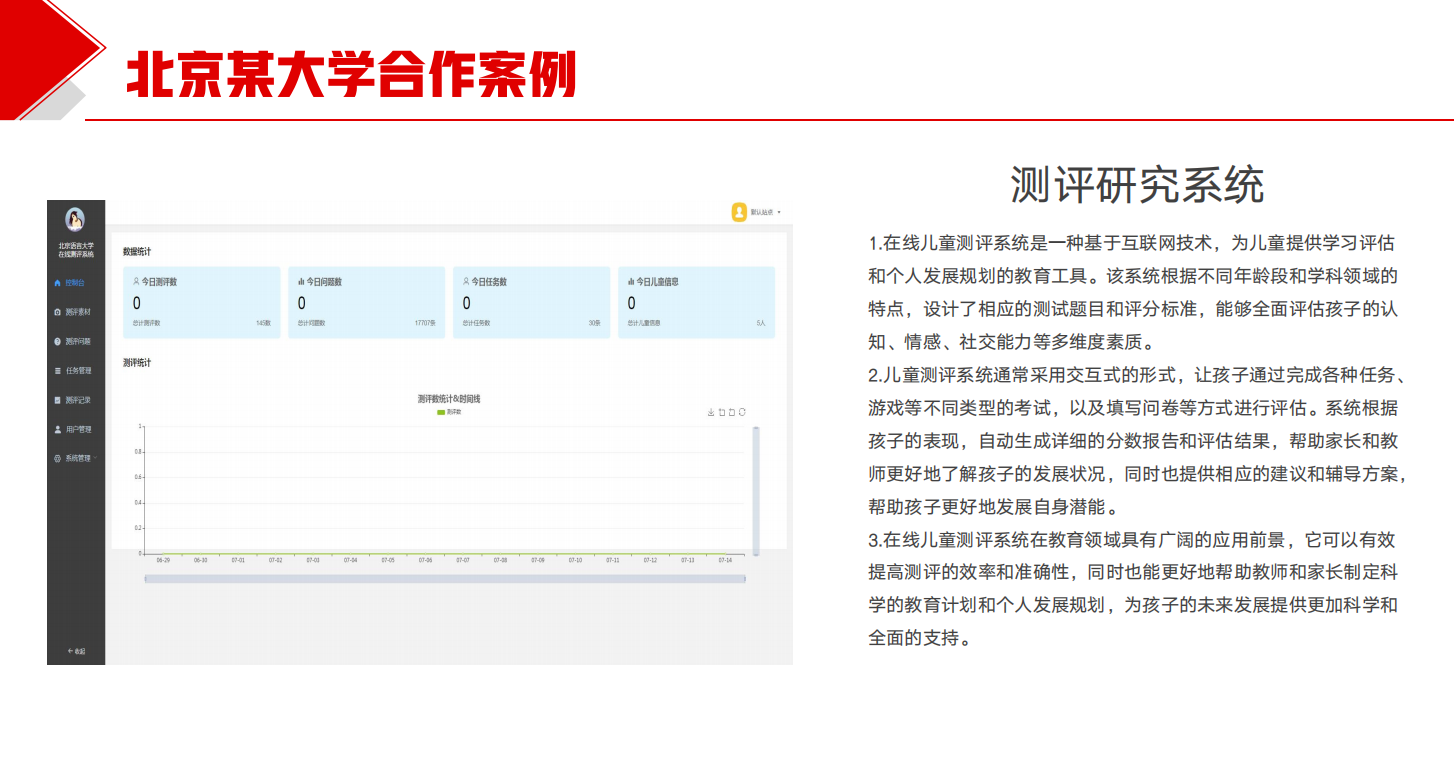Click the chart's zoom reset icon
The width and height of the screenshot is (1454, 779).
pos(731,412)
